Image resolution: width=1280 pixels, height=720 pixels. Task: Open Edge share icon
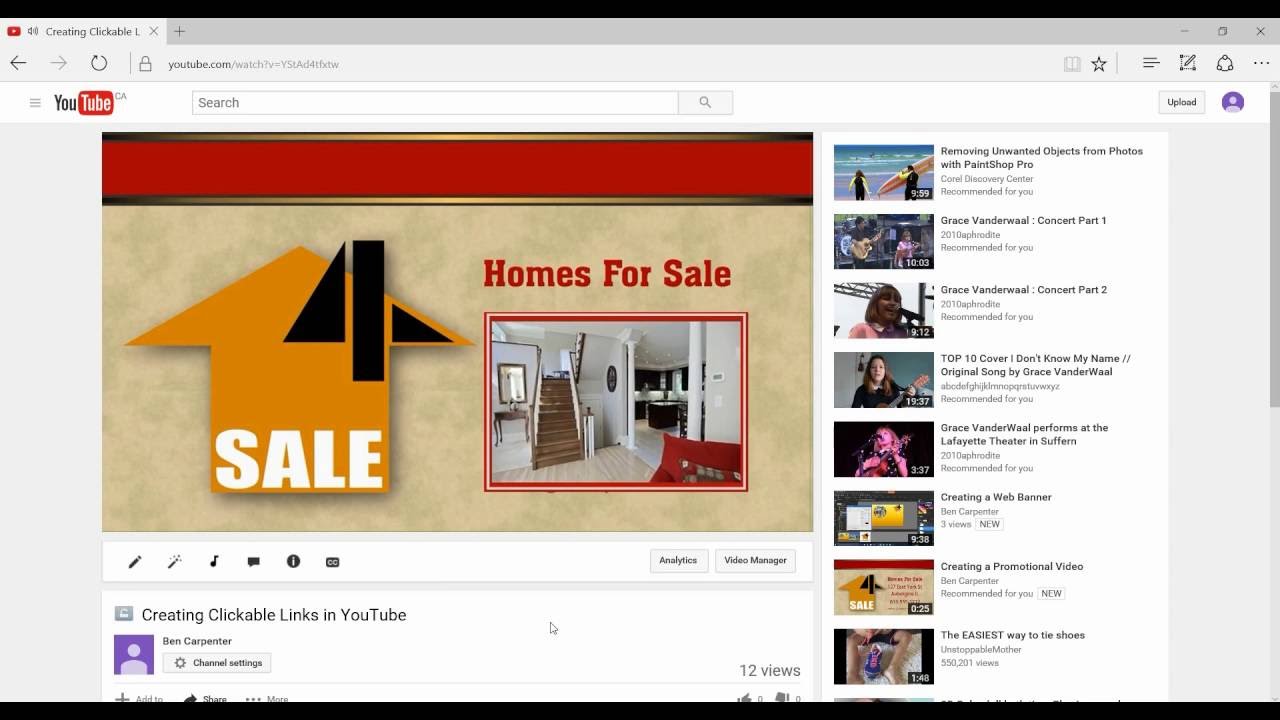click(x=1225, y=63)
